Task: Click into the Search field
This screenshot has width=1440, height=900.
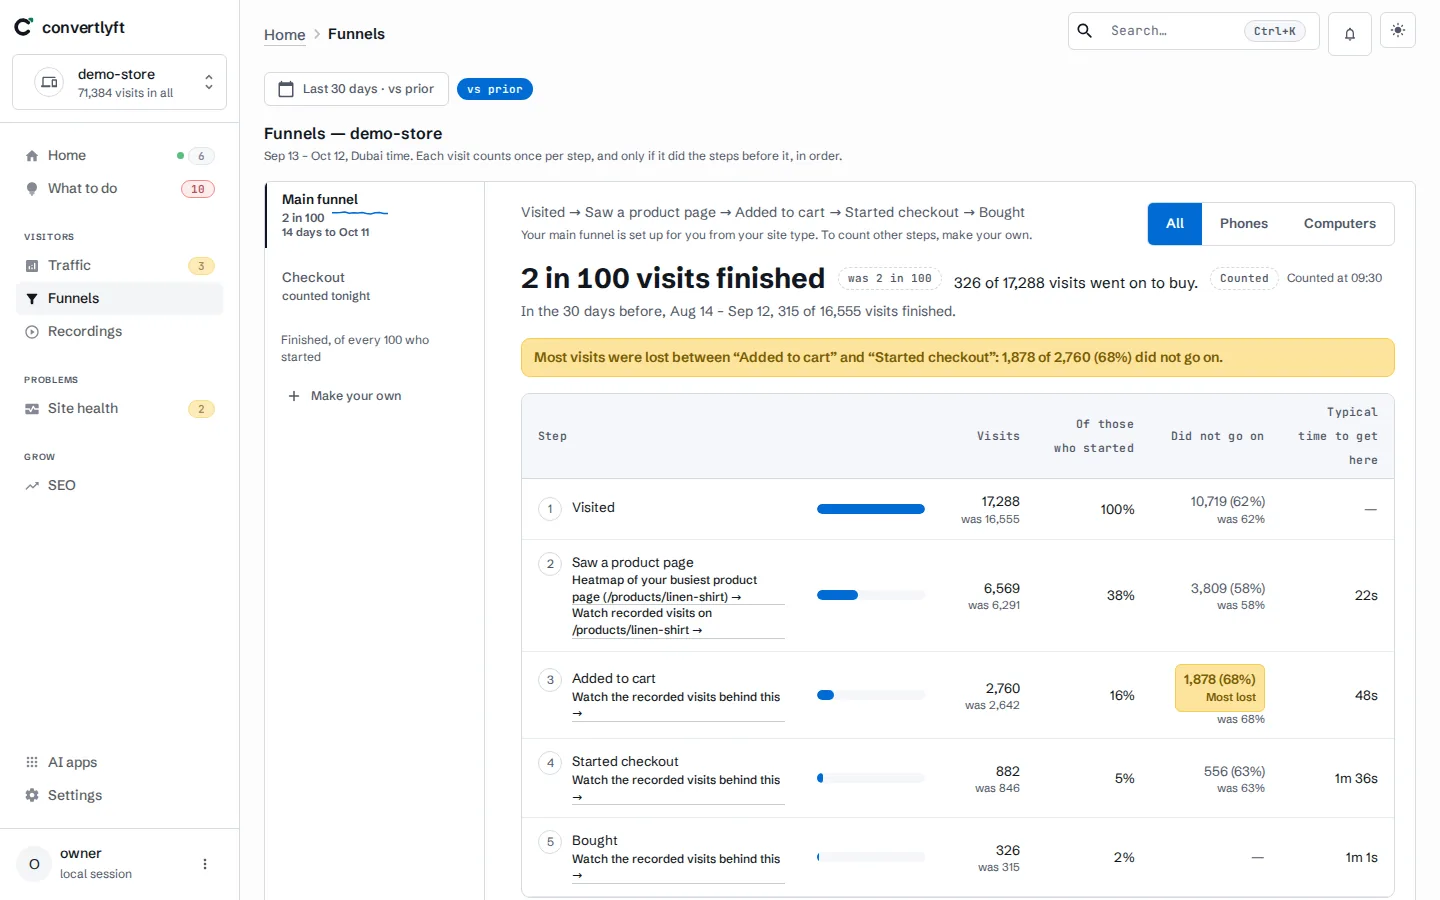Action: coord(1194,31)
